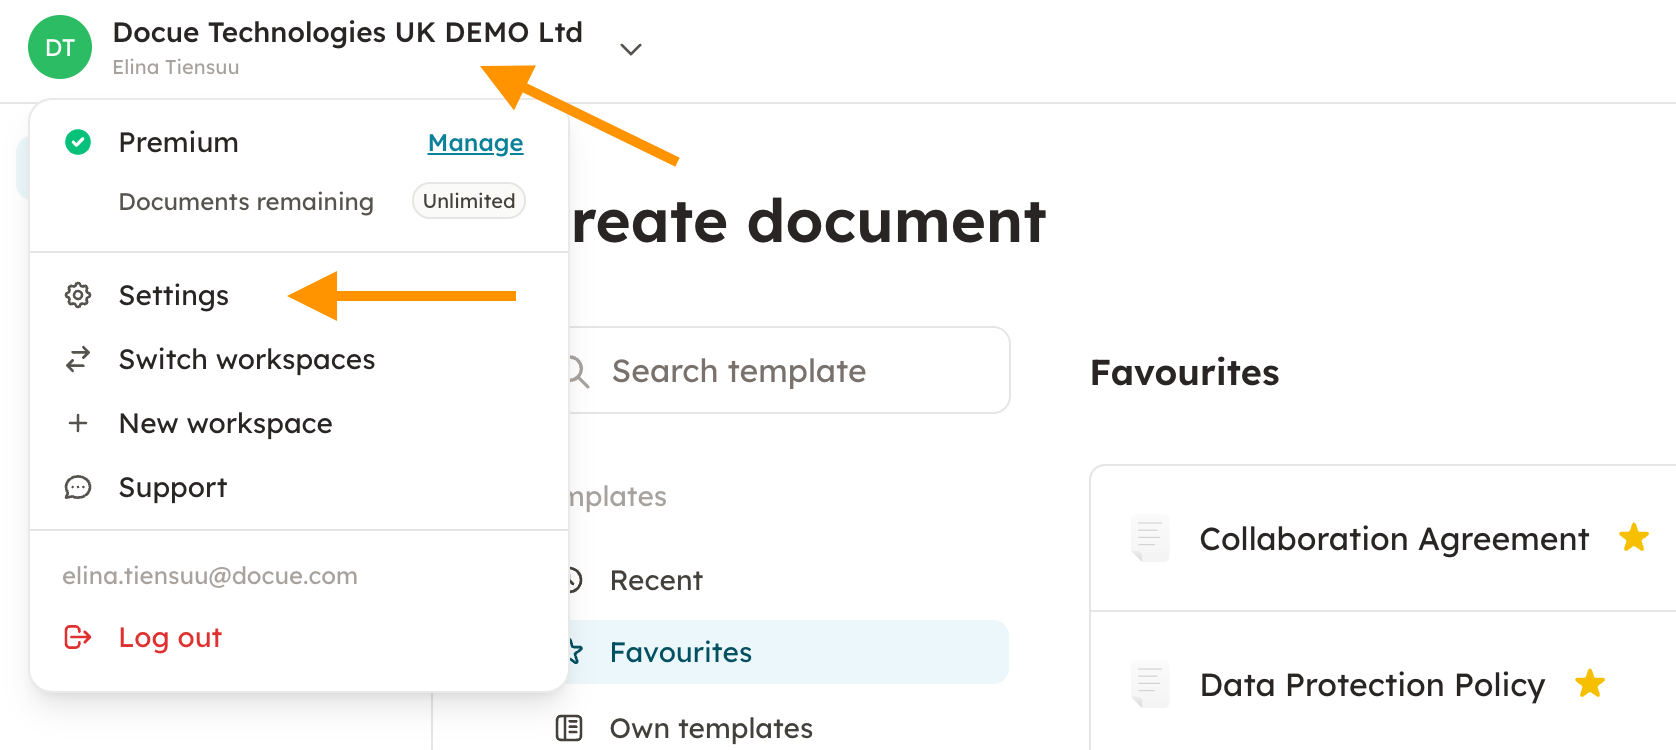Click the Docue Technologies workspace name

click(x=347, y=33)
